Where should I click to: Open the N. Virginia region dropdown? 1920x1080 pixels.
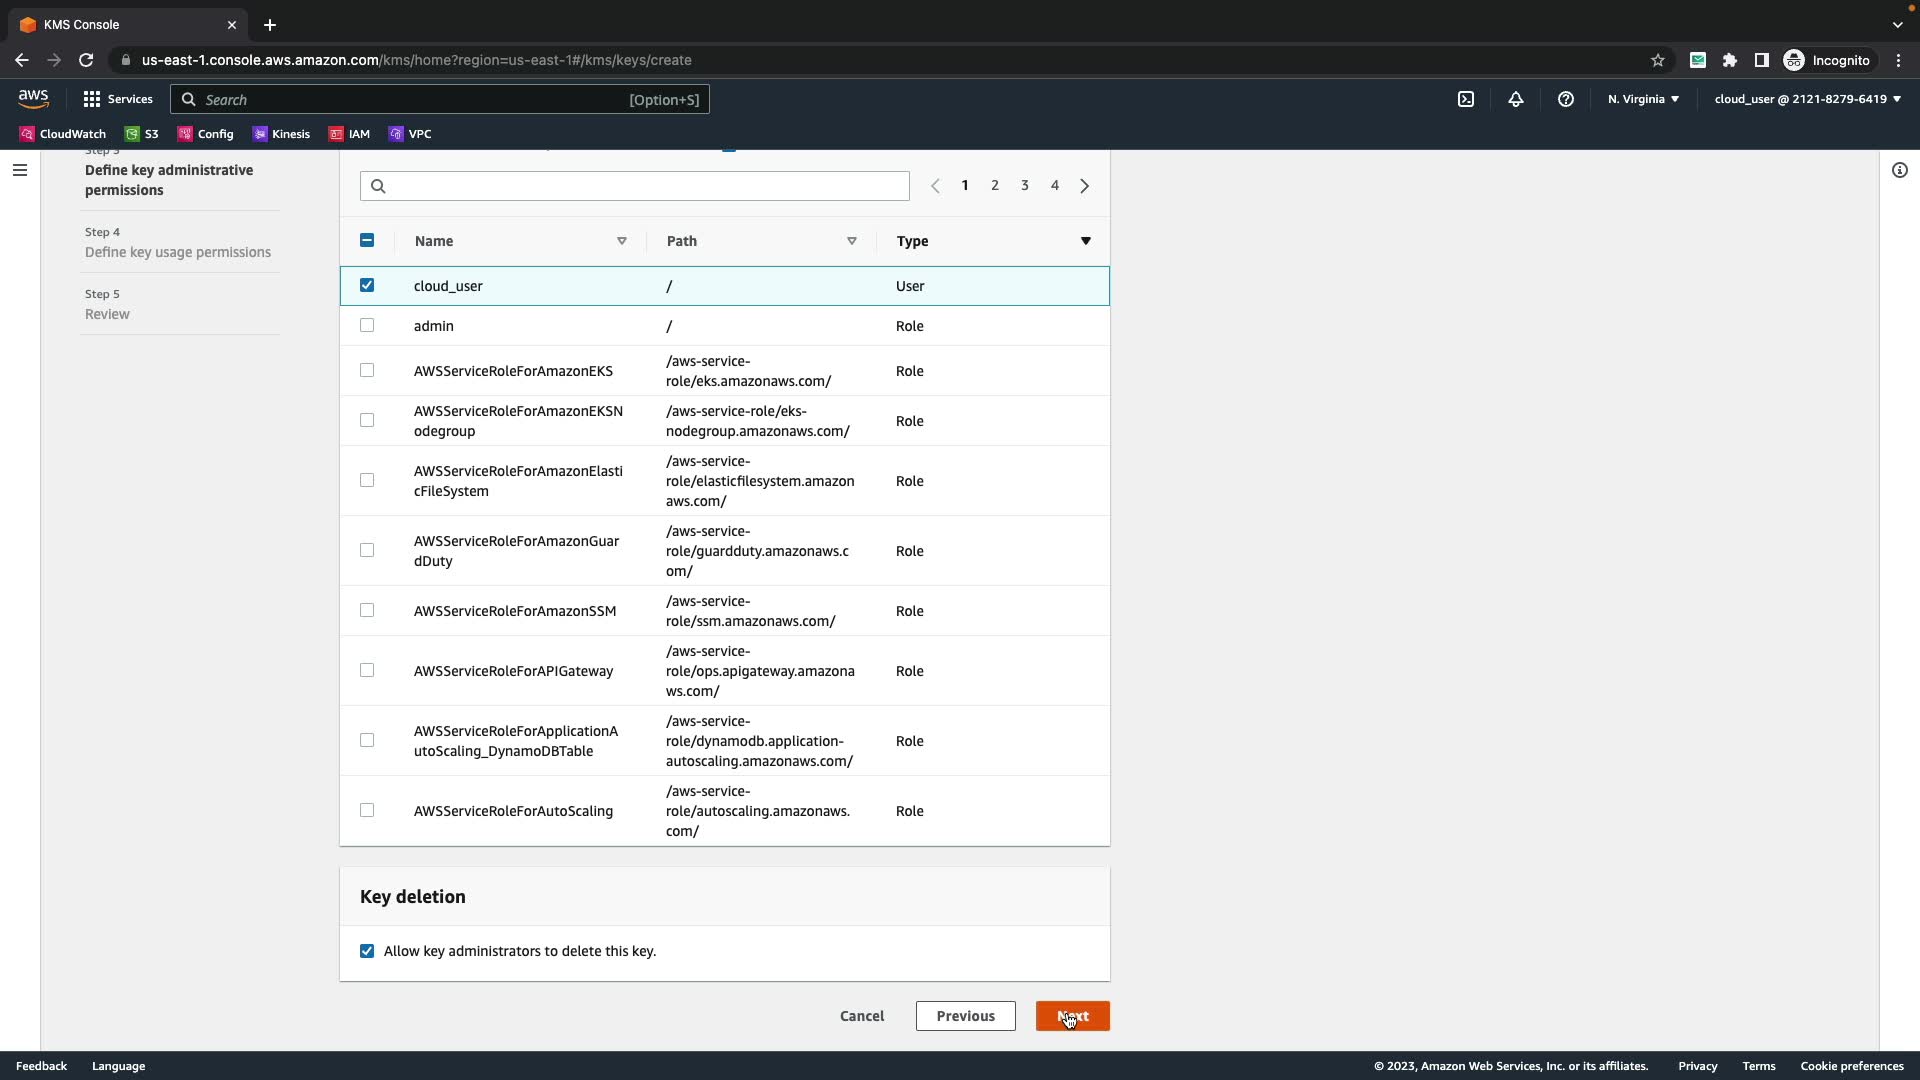tap(1642, 99)
